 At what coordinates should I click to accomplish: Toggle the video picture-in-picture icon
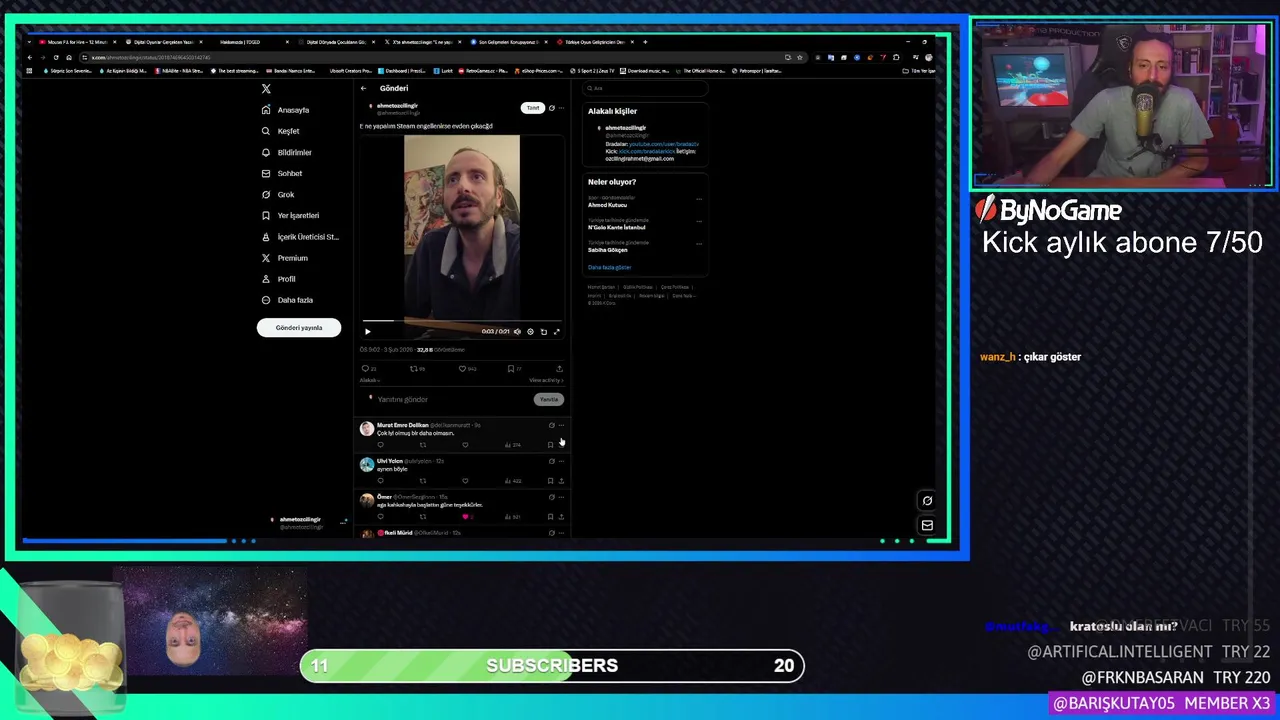[543, 331]
